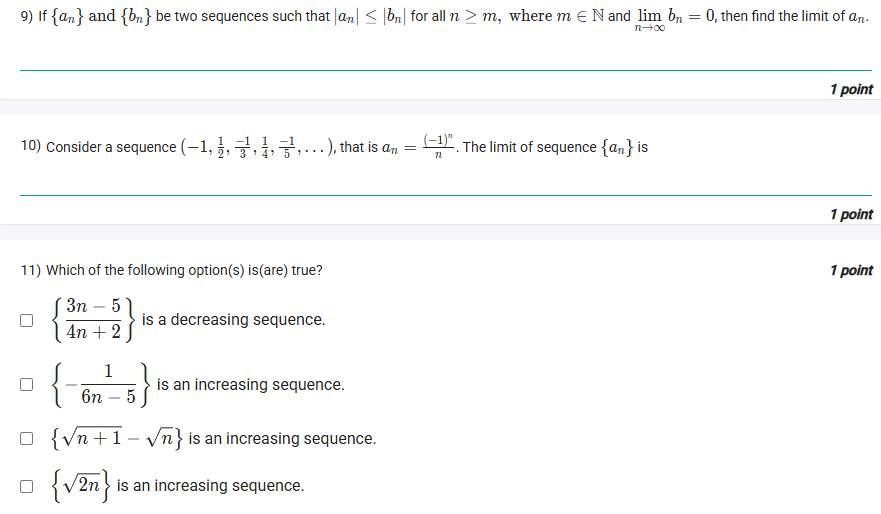Click the (3n−5)/(4n+2) fraction formula
This screenshot has width=881, height=514.
[93, 320]
